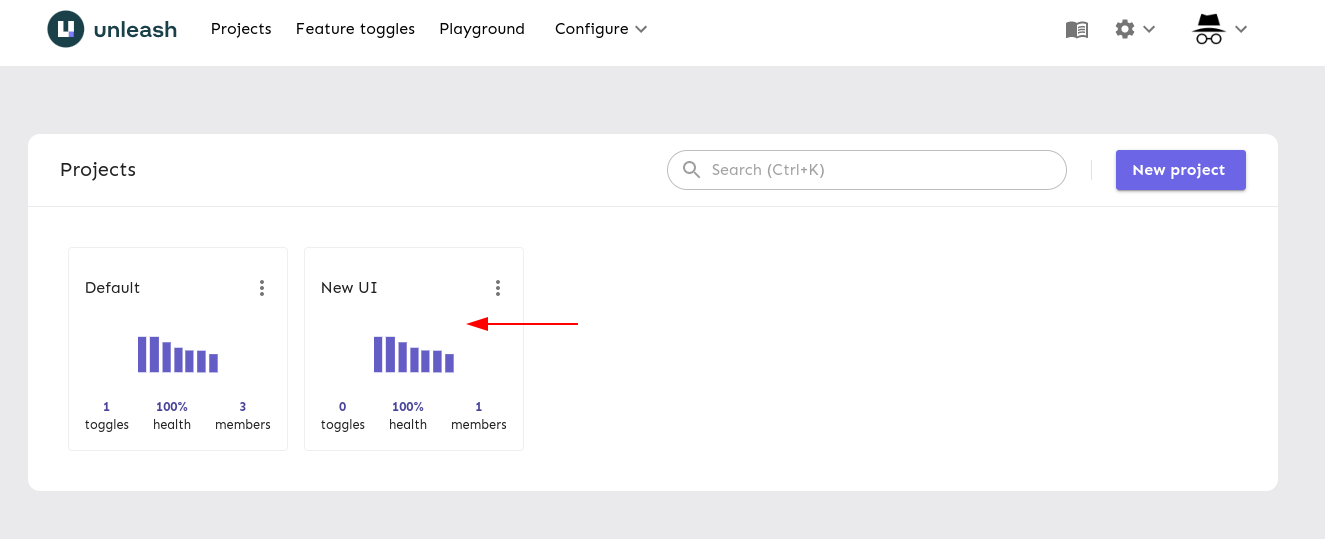Select the New UI project title
The width and height of the screenshot is (1325, 539).
349,288
